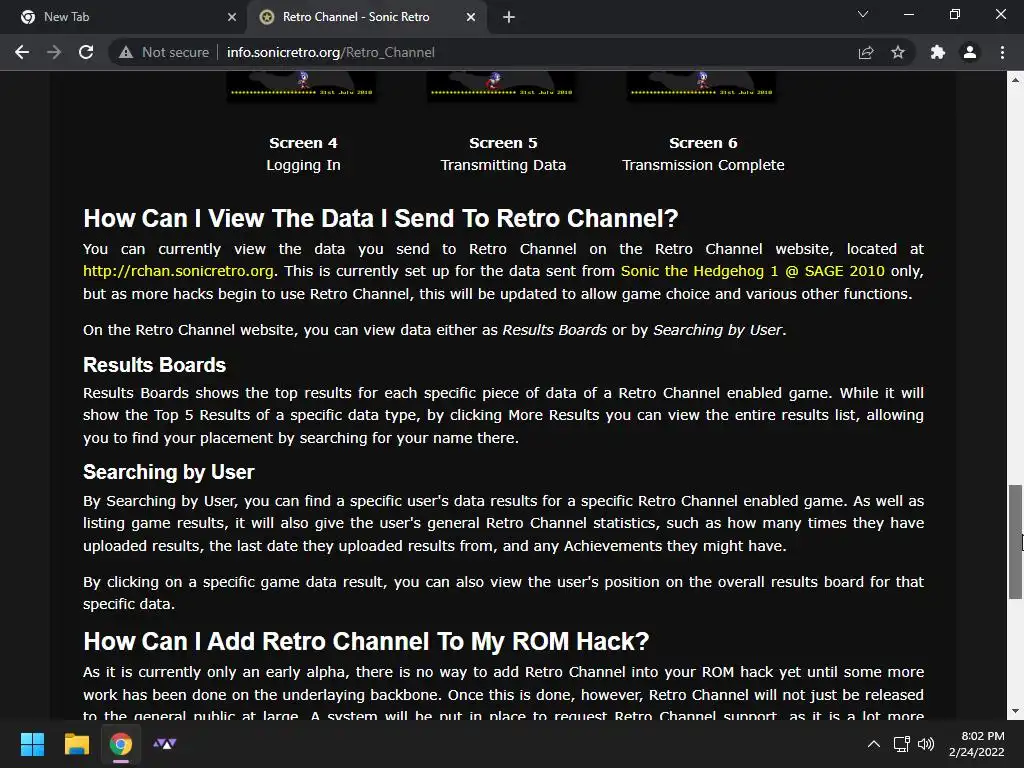Select the Retro Channel - Sonic Retro tab

(366, 17)
